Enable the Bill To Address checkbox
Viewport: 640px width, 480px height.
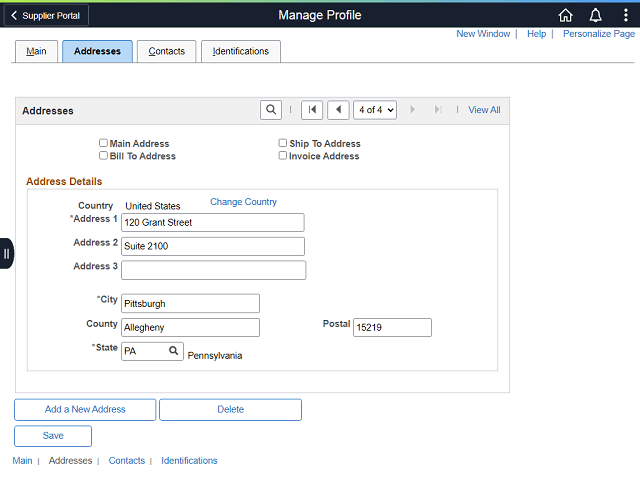[x=103, y=156]
